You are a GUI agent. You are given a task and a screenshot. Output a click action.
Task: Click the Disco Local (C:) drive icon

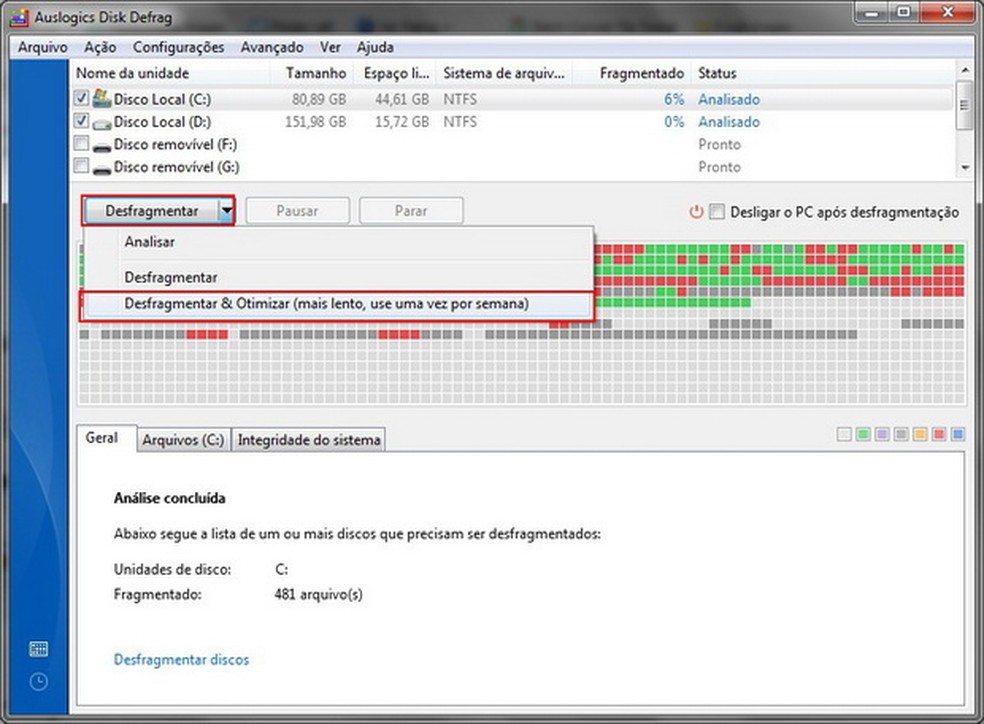(x=102, y=98)
